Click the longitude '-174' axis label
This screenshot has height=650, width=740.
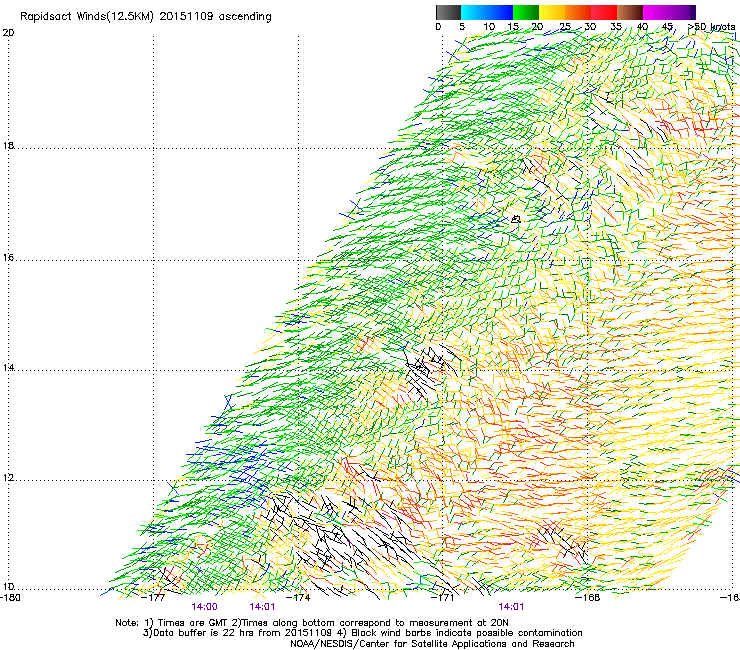click(299, 598)
